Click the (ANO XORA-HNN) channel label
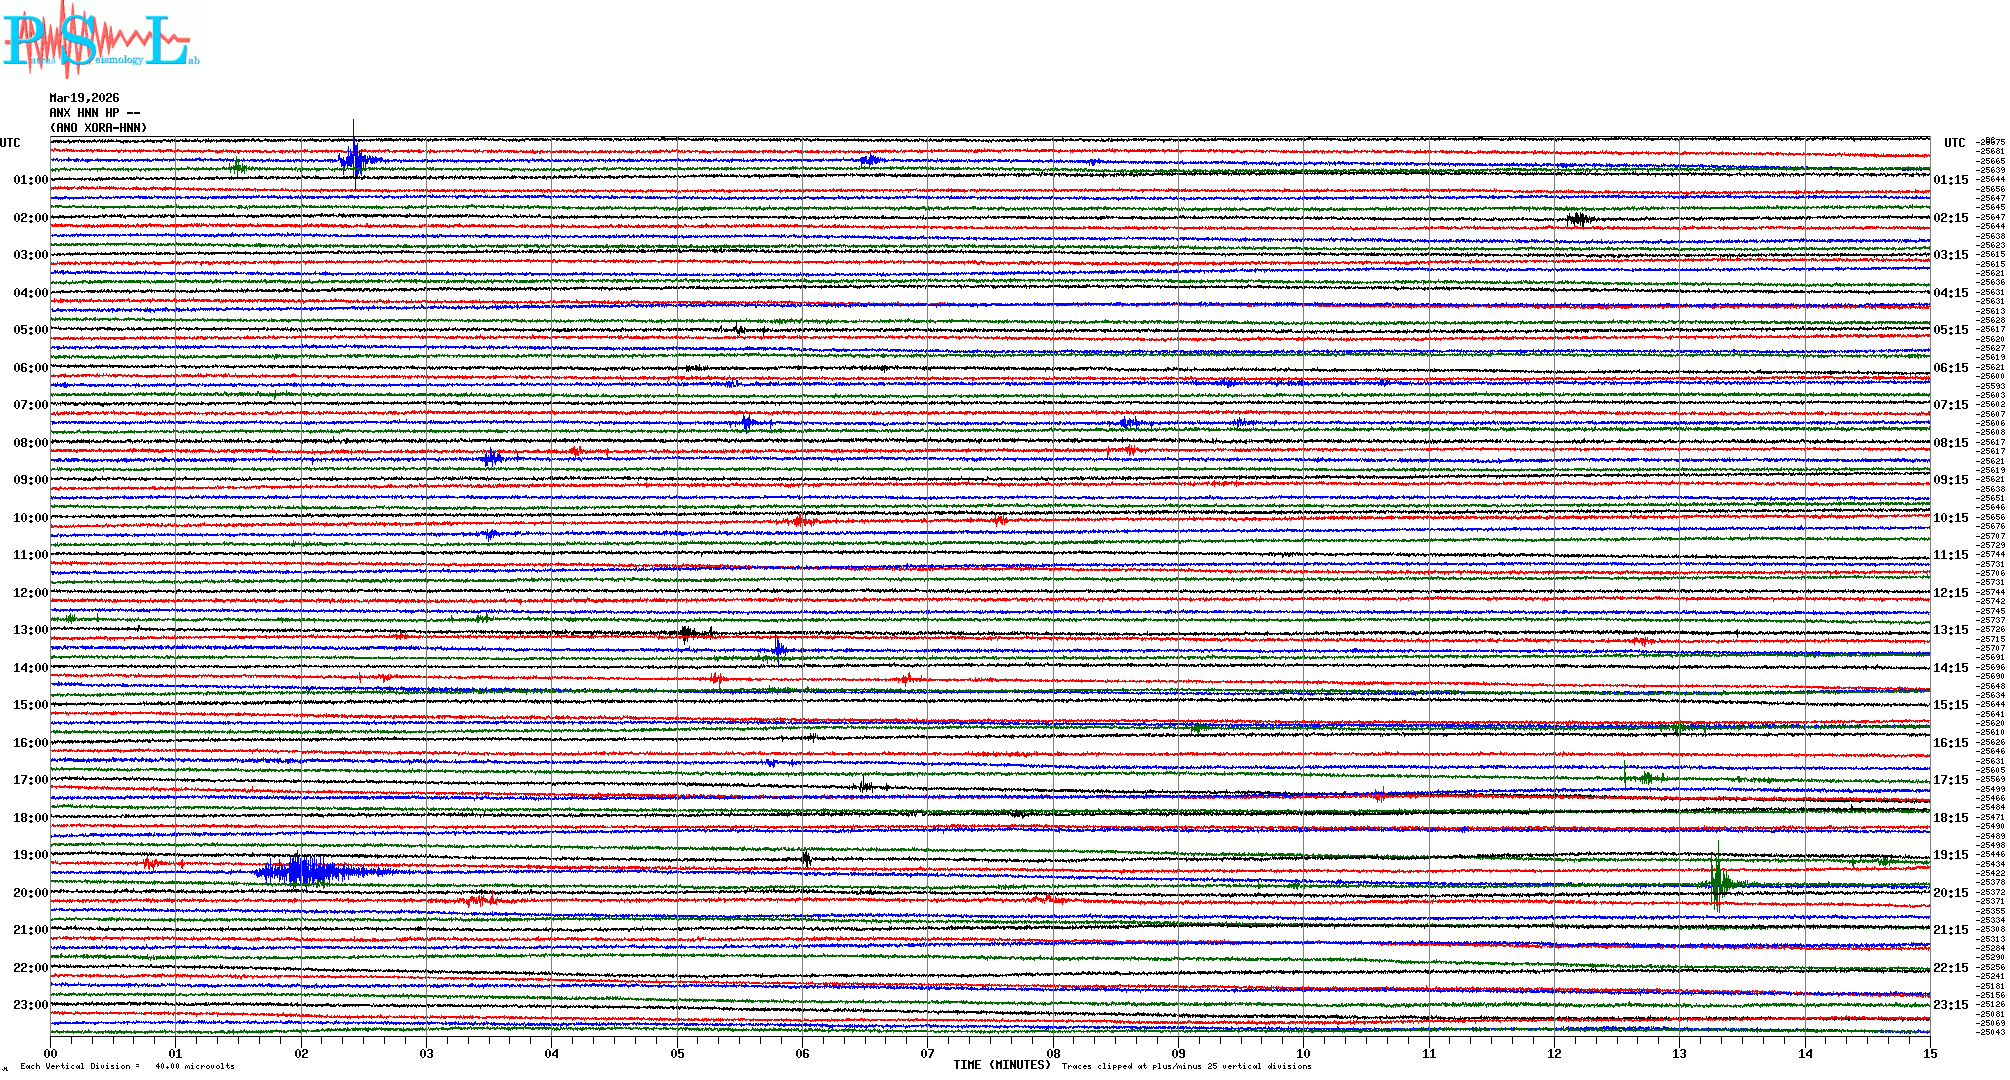 pyautogui.click(x=98, y=128)
